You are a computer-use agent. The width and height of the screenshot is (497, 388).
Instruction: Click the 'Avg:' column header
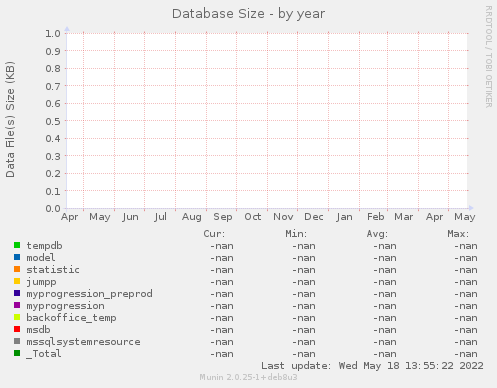[377, 234]
